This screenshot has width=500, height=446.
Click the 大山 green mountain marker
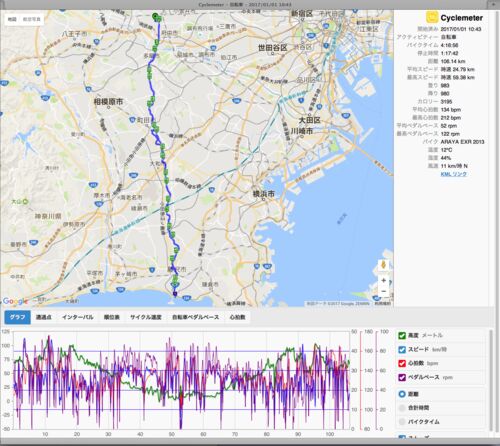pyautogui.click(x=25, y=201)
